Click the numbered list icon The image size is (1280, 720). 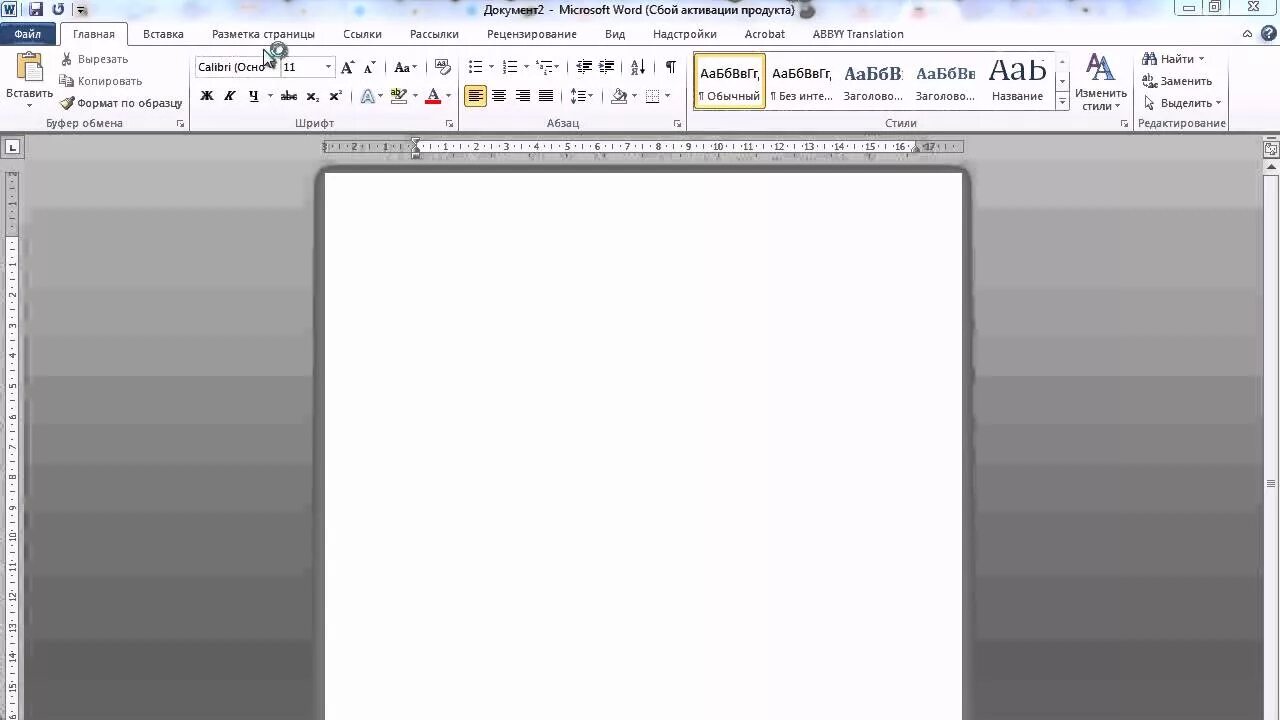point(509,67)
